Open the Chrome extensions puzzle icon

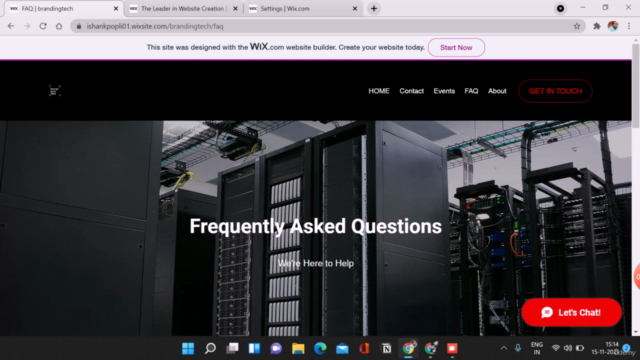pyautogui.click(x=597, y=26)
